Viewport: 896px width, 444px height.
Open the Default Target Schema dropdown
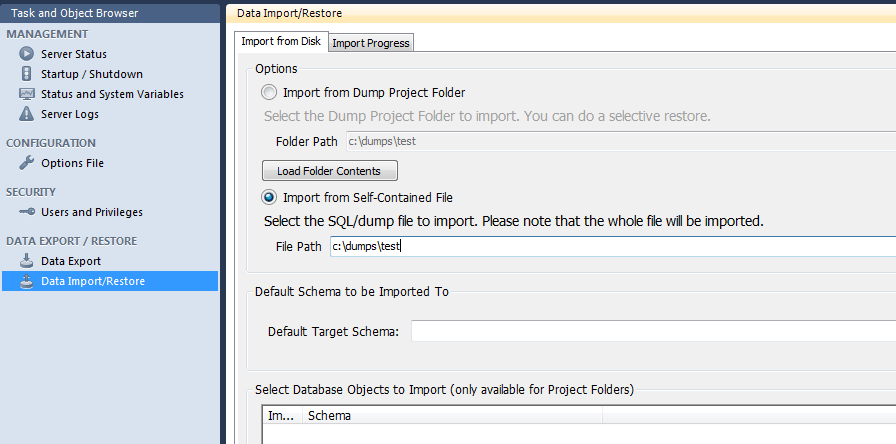click(652, 331)
